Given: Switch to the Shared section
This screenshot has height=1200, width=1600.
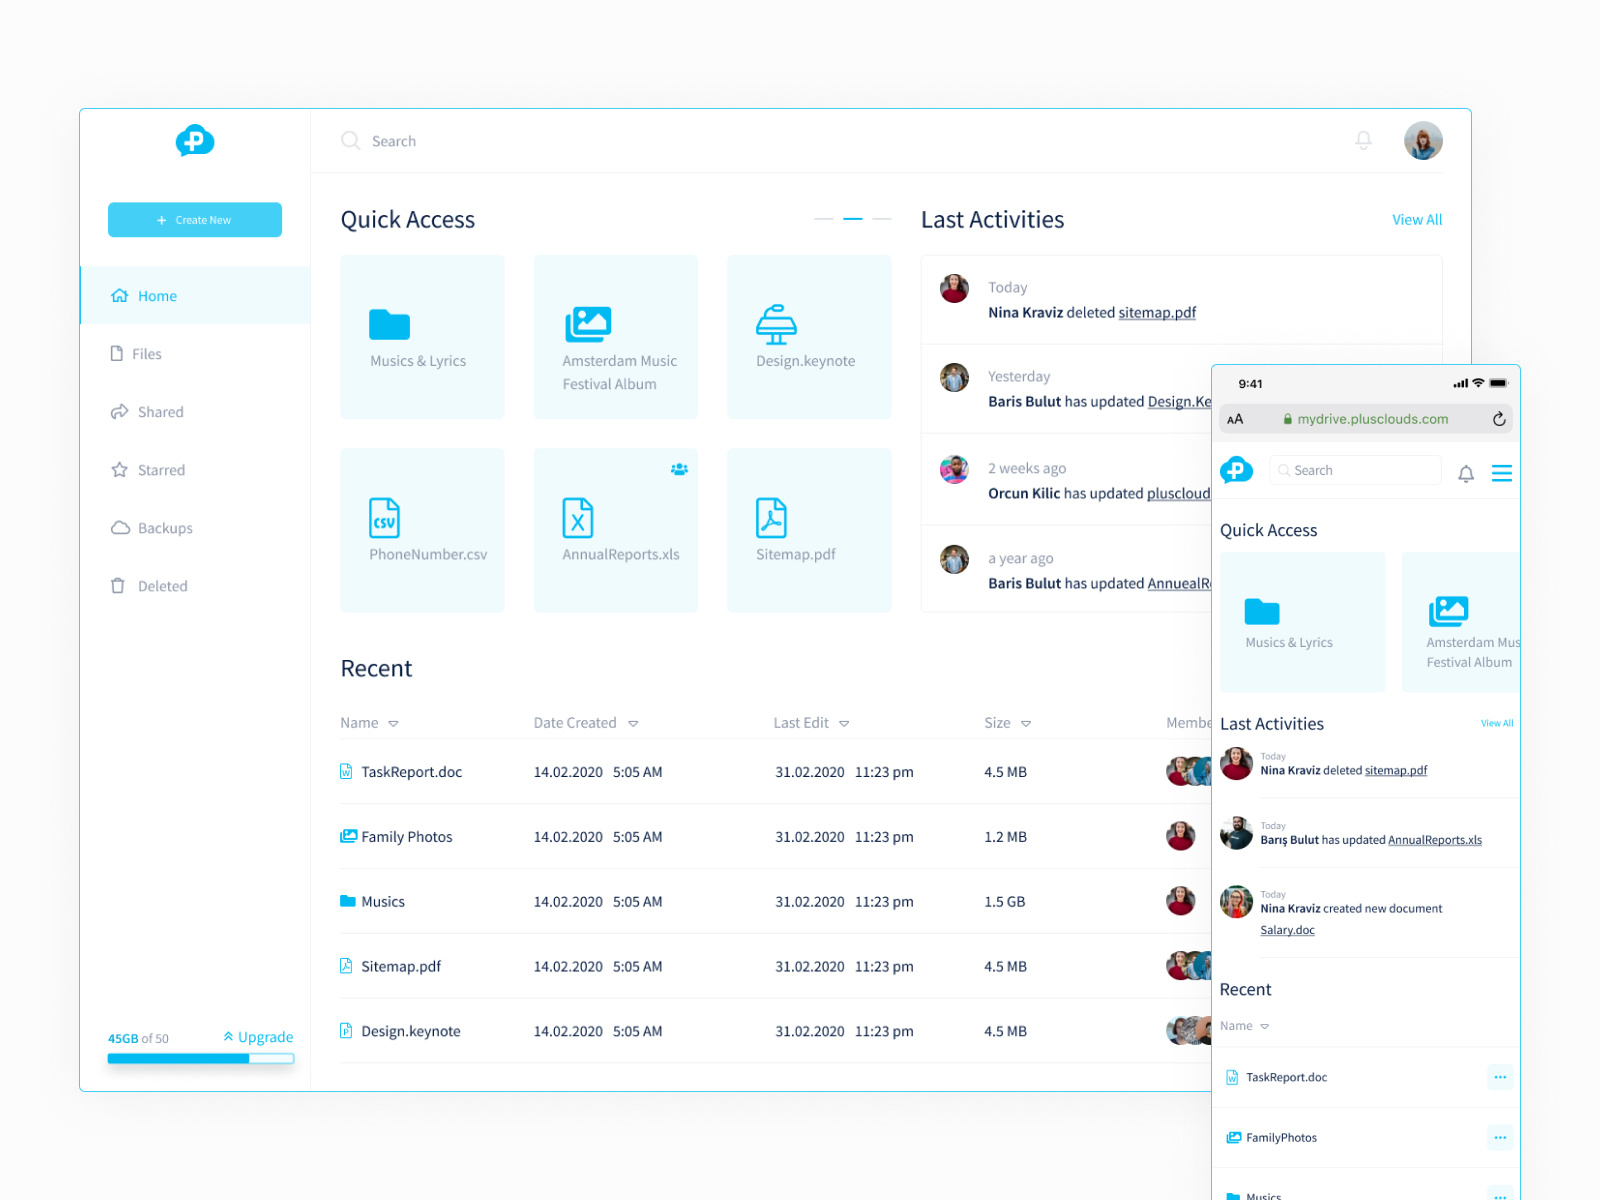Looking at the screenshot, I should pos(161,411).
